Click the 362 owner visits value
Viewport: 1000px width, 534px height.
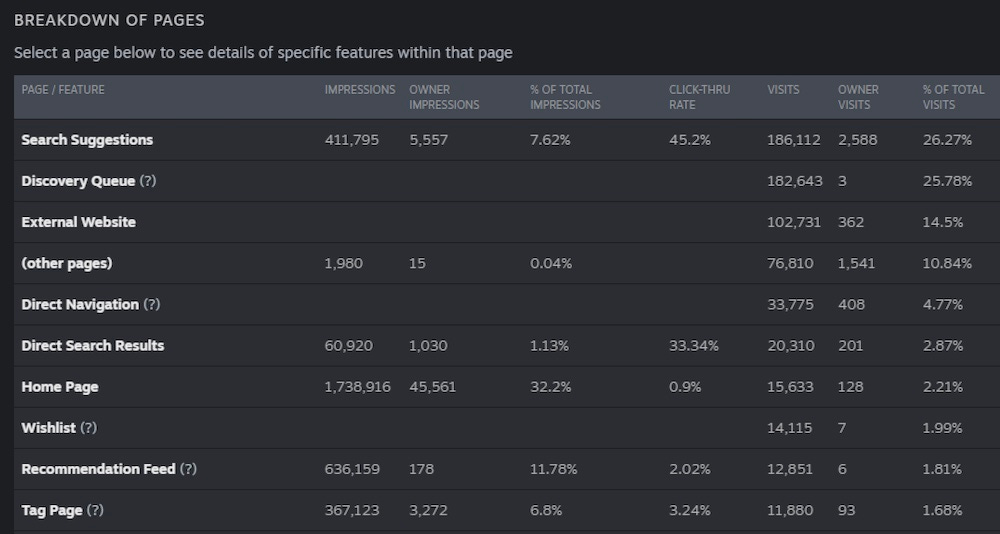pos(851,222)
